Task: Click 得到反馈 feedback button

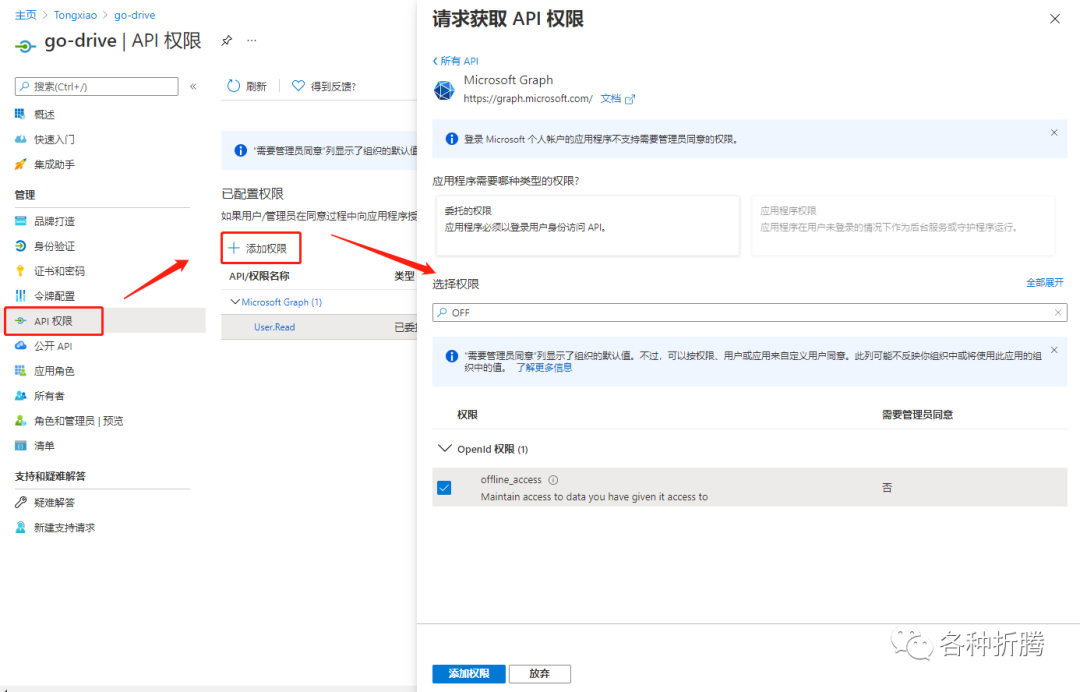Action: pyautogui.click(x=324, y=86)
